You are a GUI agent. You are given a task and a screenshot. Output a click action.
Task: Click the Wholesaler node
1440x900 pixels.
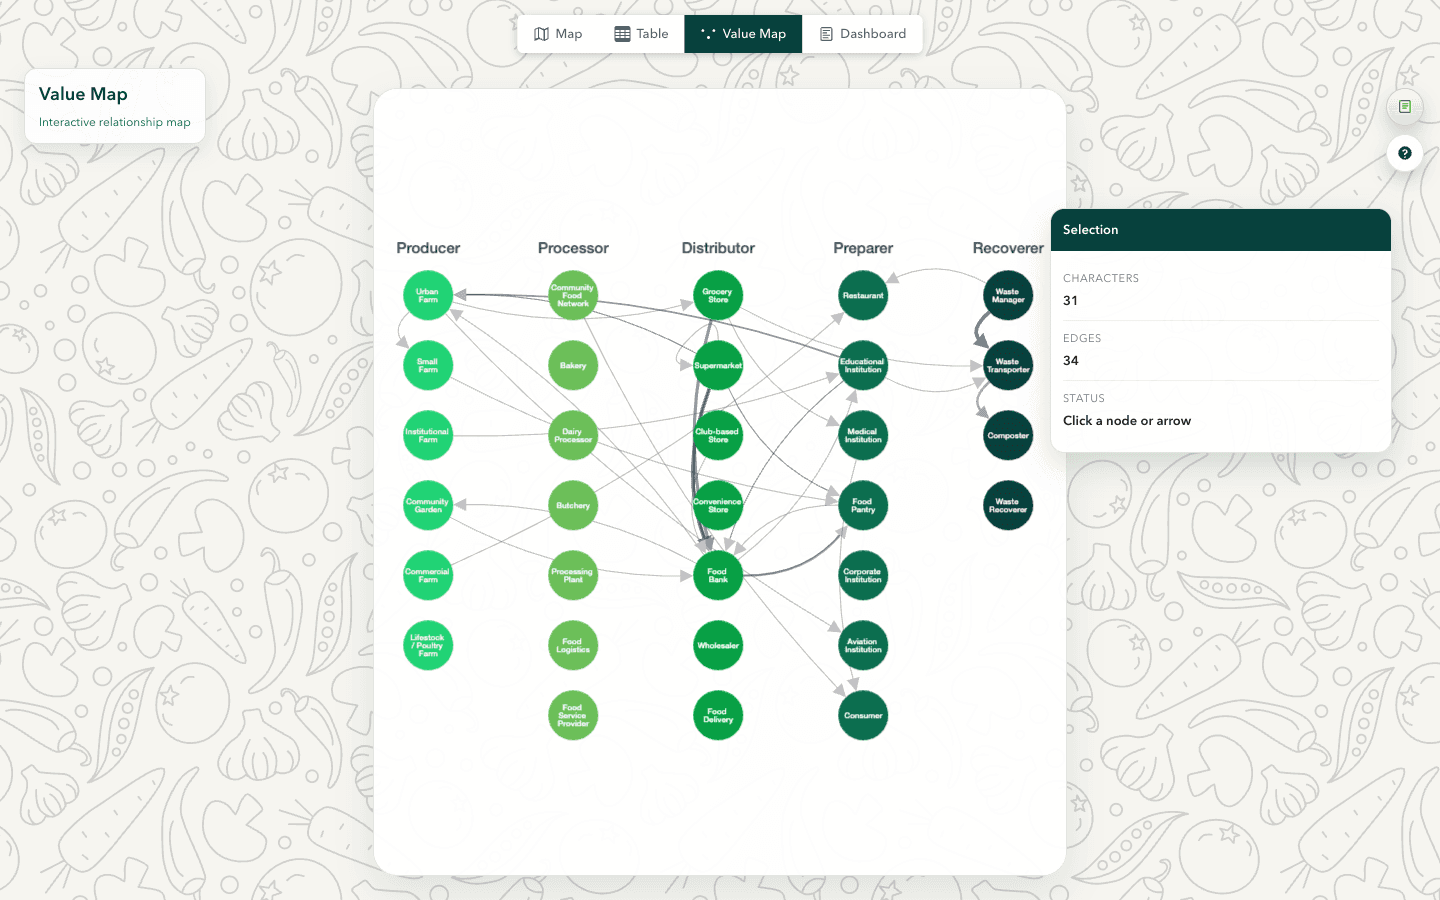[718, 646]
